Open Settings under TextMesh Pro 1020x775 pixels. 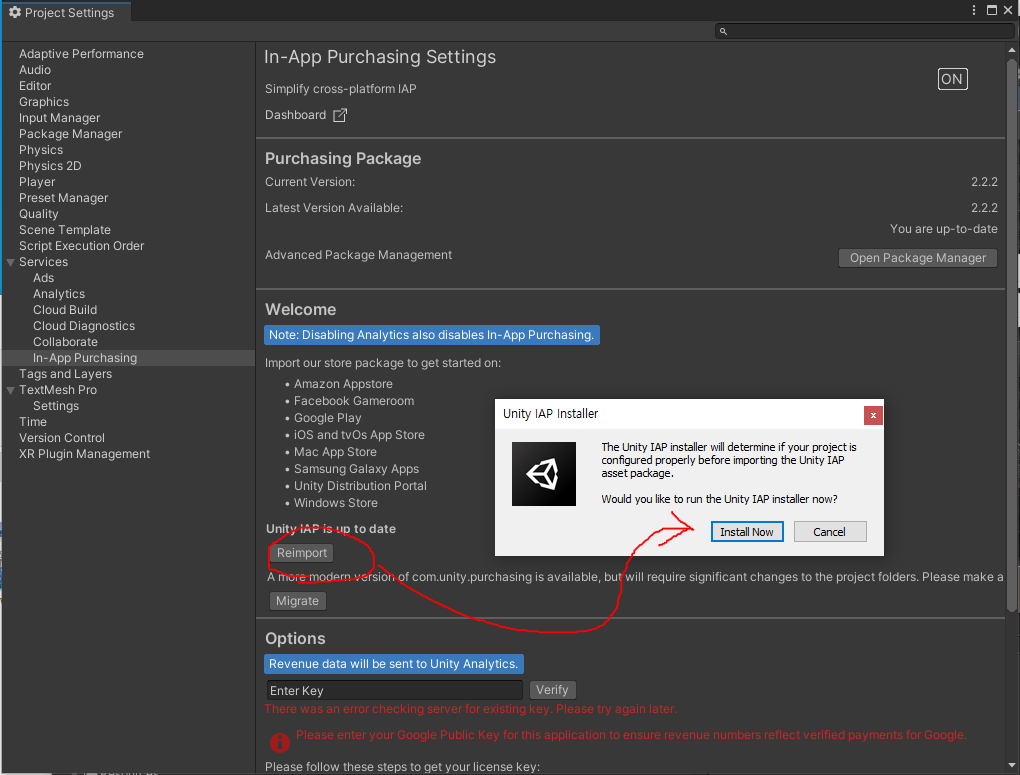(56, 406)
